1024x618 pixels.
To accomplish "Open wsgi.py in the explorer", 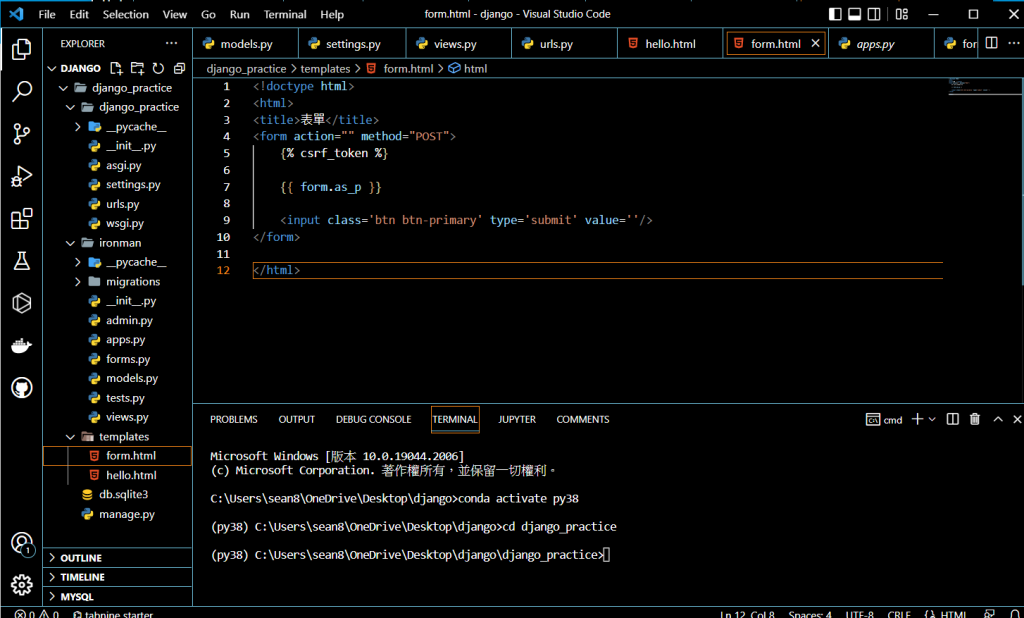I will point(118,223).
